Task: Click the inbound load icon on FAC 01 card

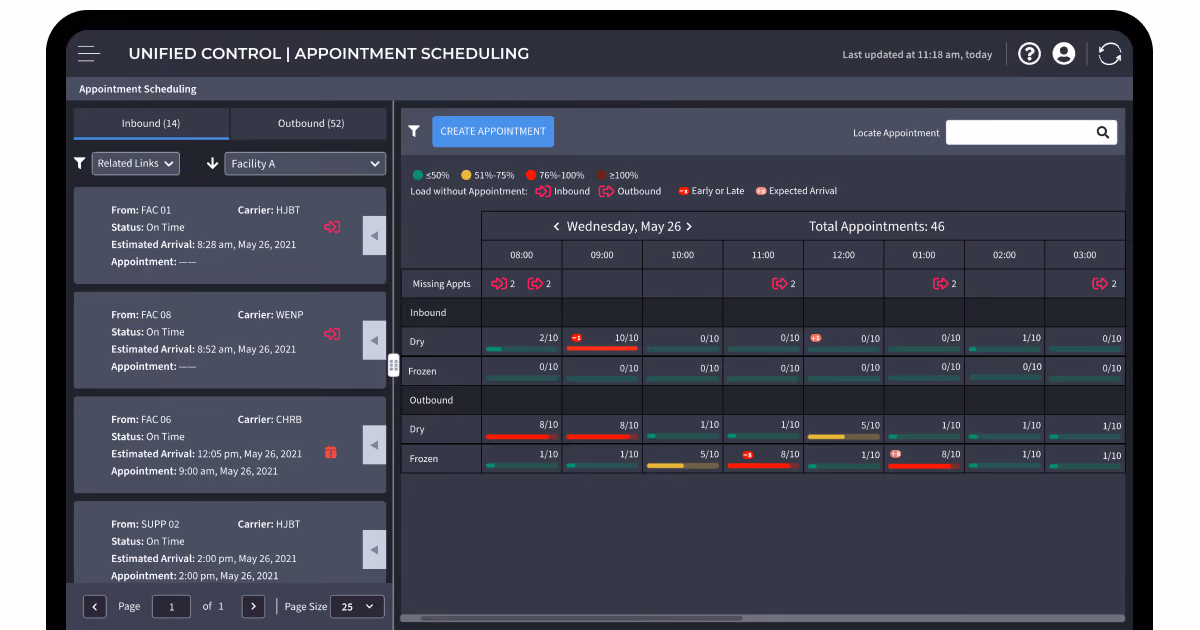Action: coord(332,227)
